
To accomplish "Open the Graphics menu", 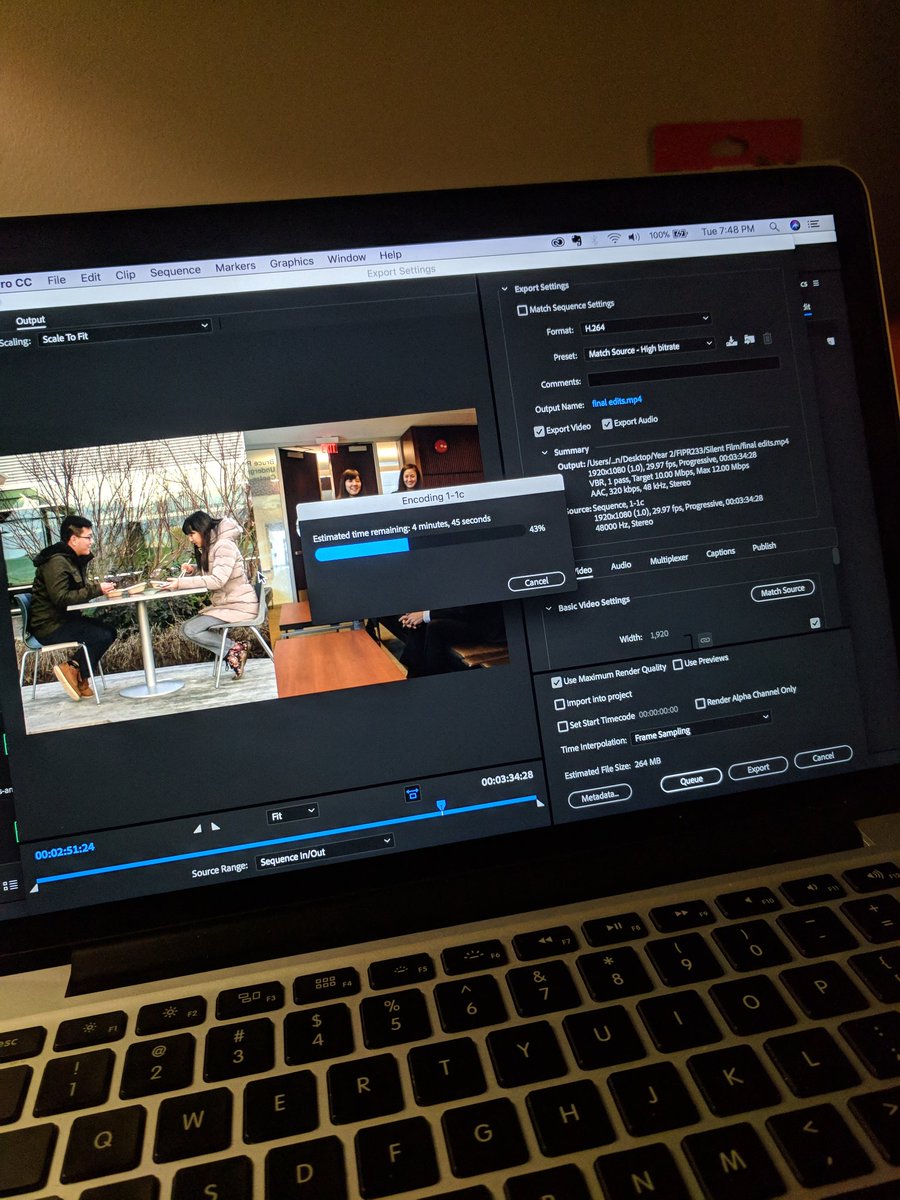I will pos(291,262).
